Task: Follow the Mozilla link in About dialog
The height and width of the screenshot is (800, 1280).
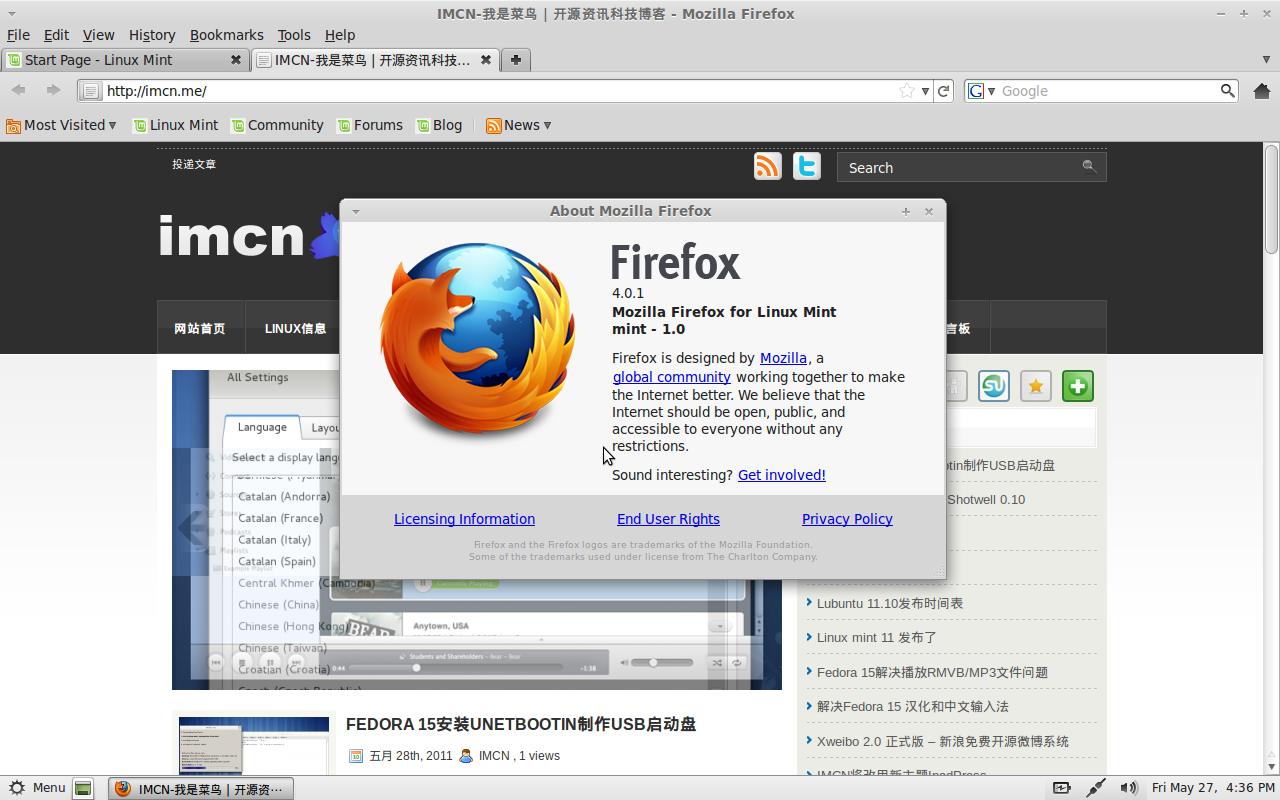Action: pyautogui.click(x=783, y=358)
